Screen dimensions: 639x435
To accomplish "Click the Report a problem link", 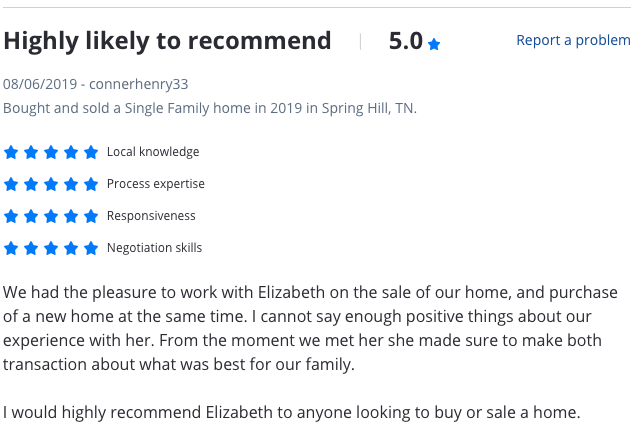I will (573, 40).
